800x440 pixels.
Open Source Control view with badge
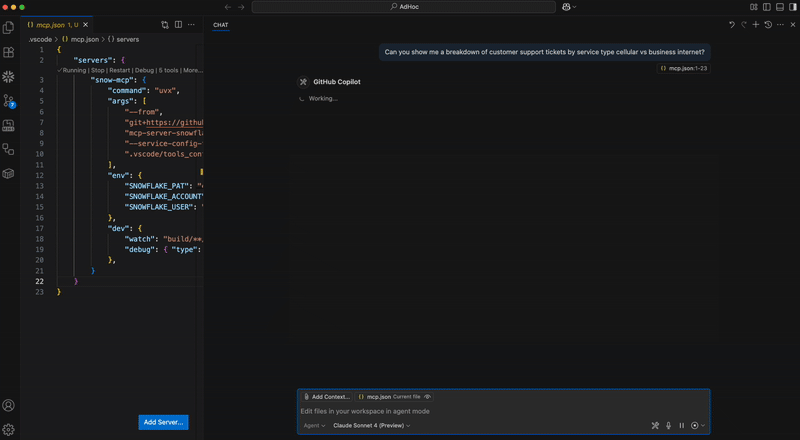pyautogui.click(x=9, y=100)
